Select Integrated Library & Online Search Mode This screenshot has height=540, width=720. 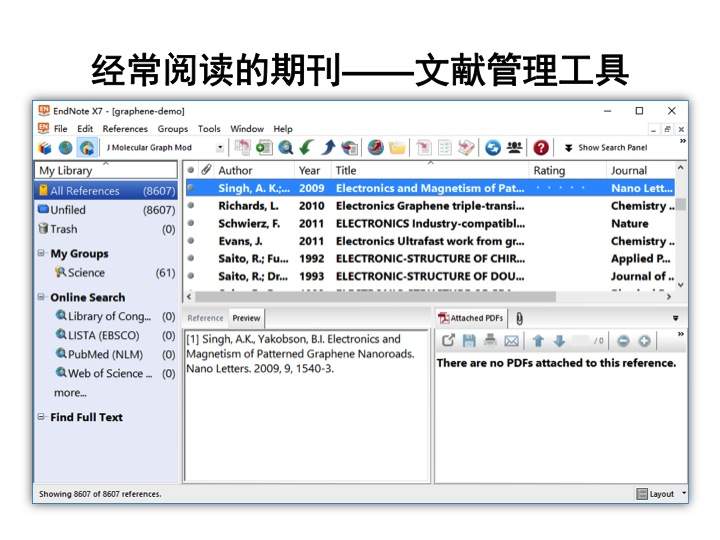click(x=87, y=148)
